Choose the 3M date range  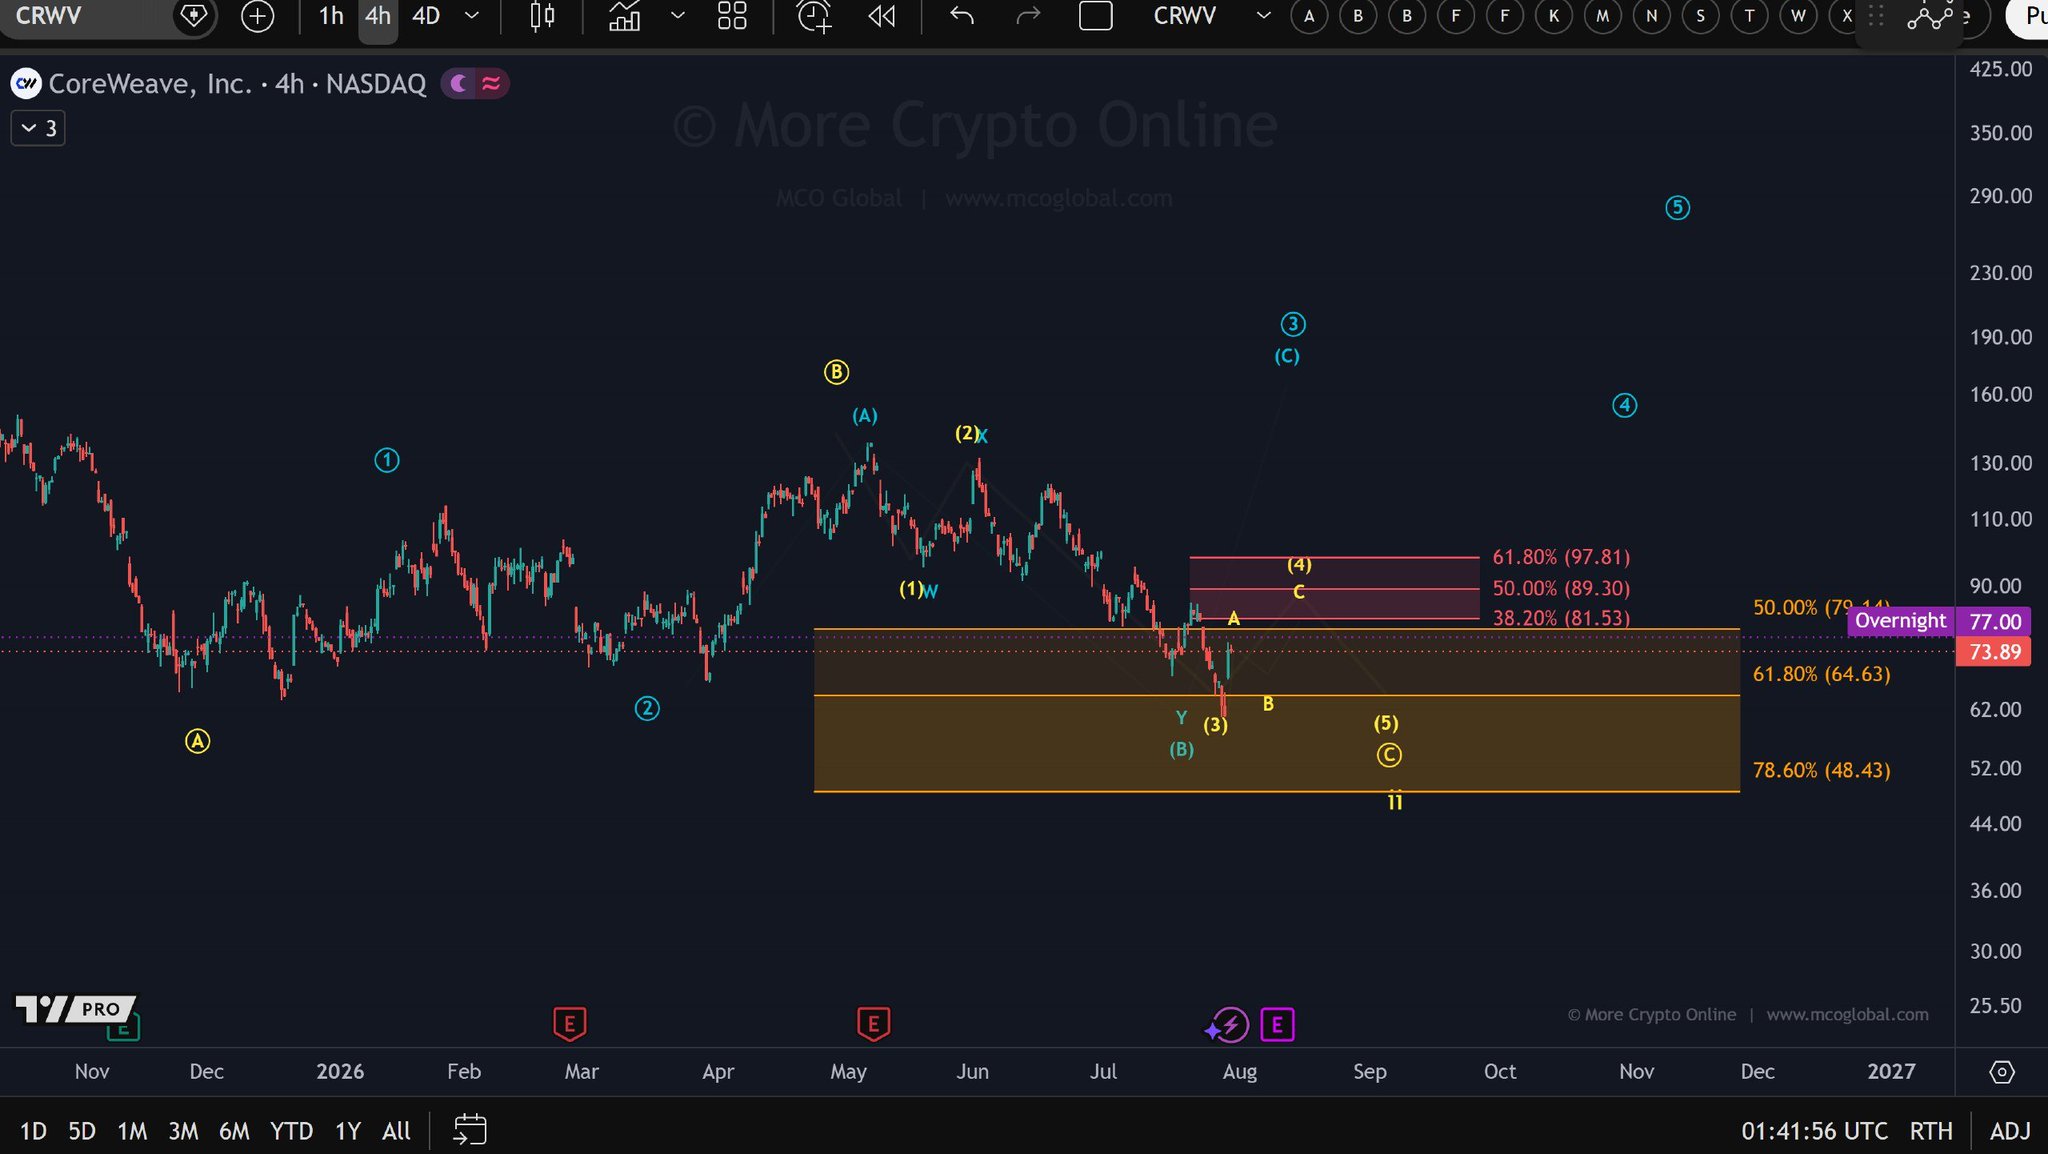coord(183,1131)
